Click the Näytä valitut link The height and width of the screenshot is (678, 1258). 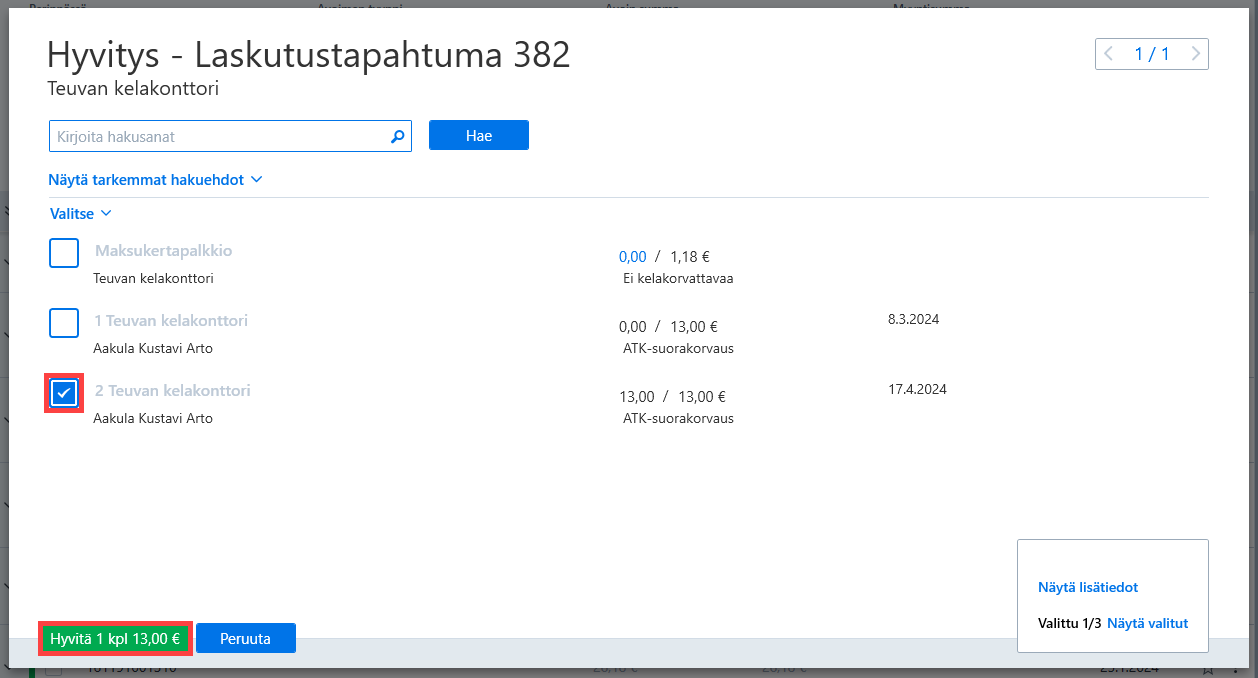pyautogui.click(x=1148, y=623)
